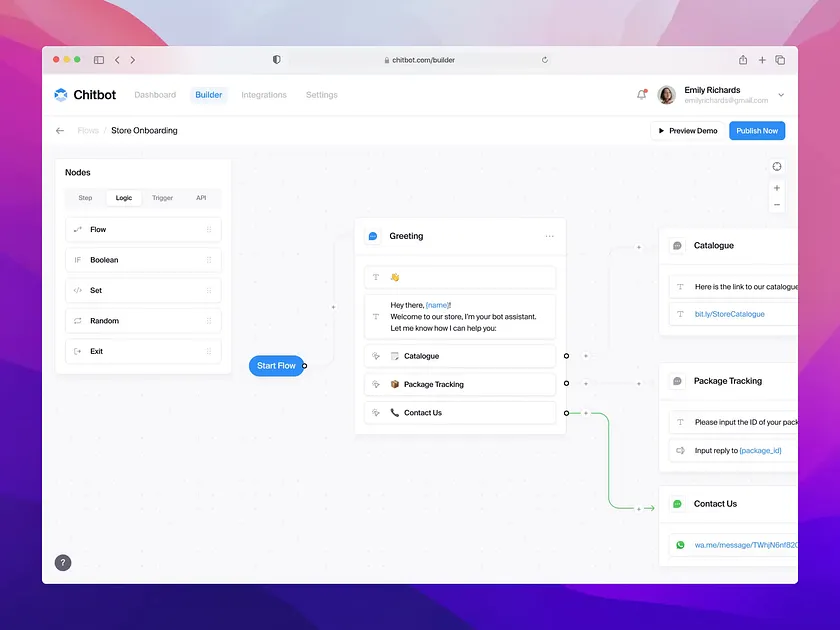Click the reset view crosshair icon on canvas

click(777, 166)
